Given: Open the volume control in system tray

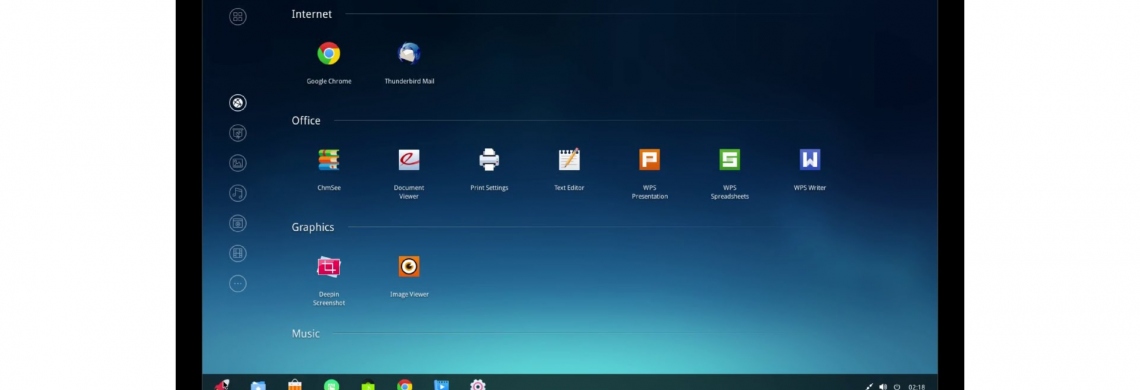Looking at the screenshot, I should (883, 386).
